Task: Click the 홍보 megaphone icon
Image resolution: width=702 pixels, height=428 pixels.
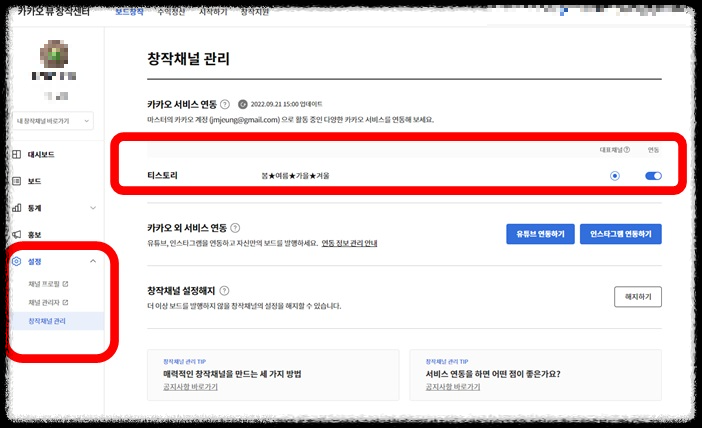Action: point(17,235)
